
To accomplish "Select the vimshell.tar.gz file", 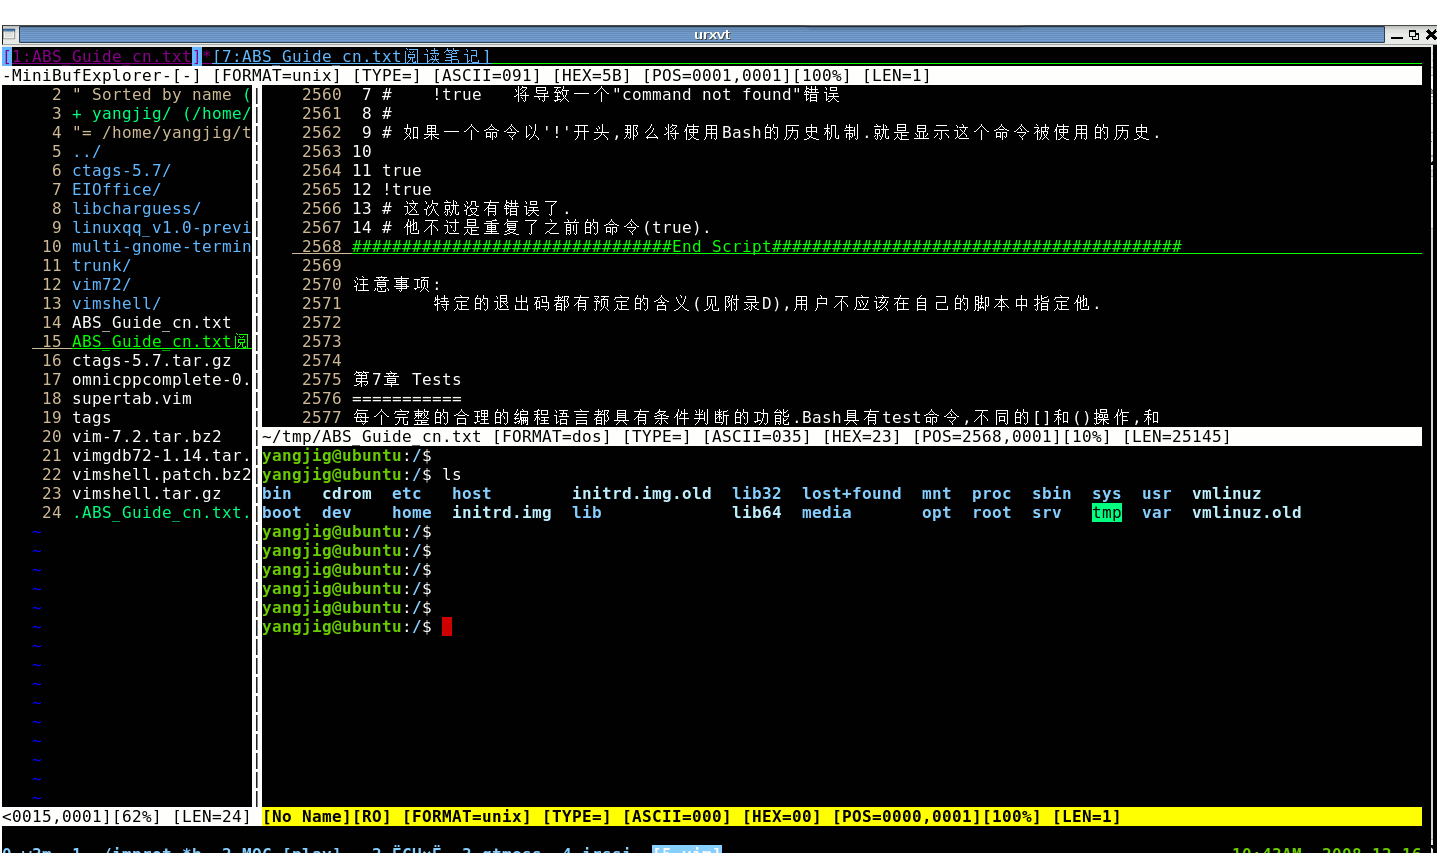I will coord(146,493).
